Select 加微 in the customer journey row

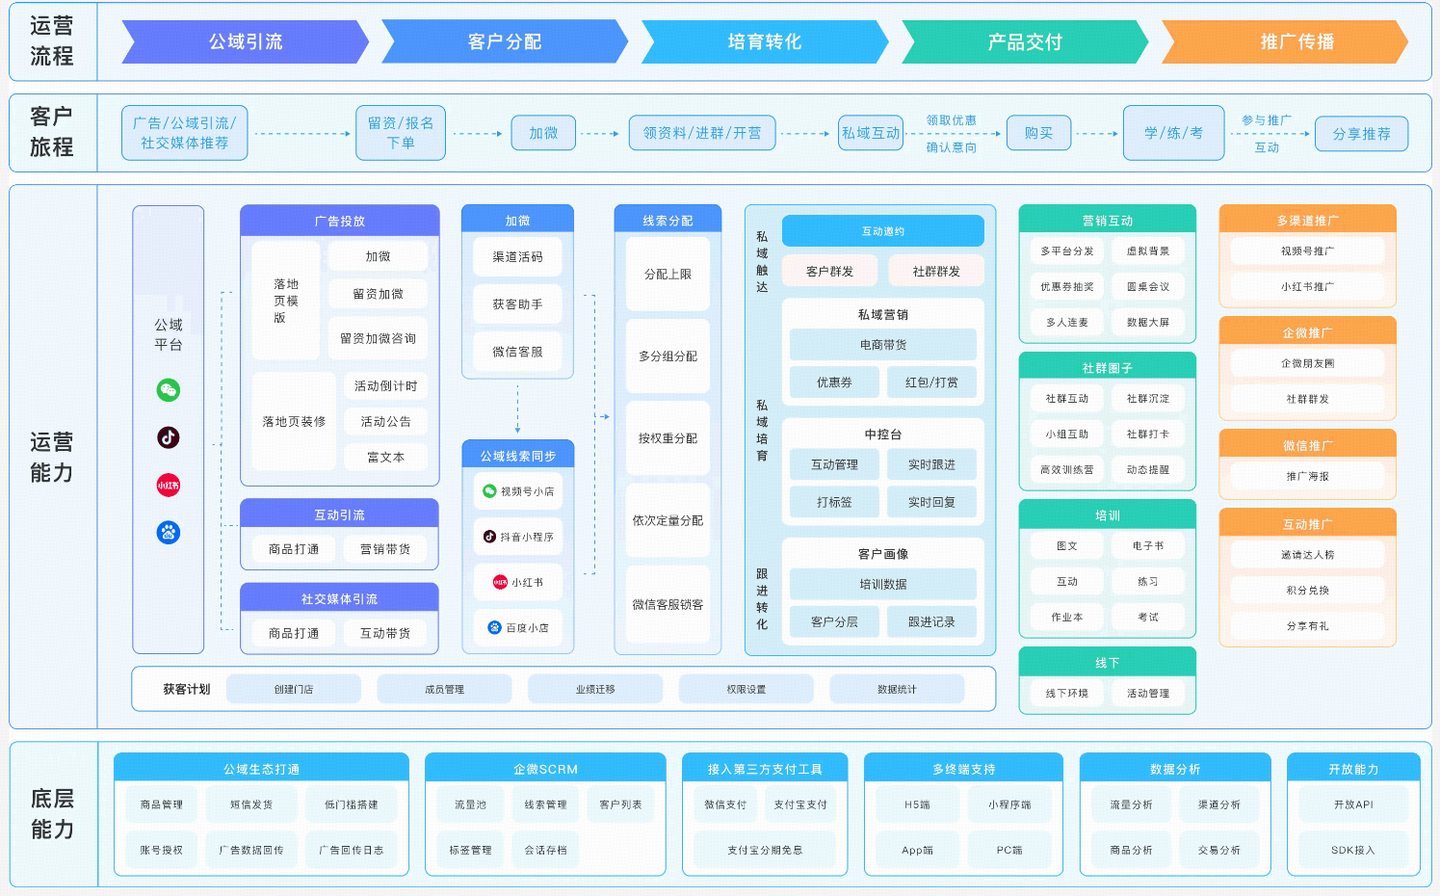(x=542, y=132)
